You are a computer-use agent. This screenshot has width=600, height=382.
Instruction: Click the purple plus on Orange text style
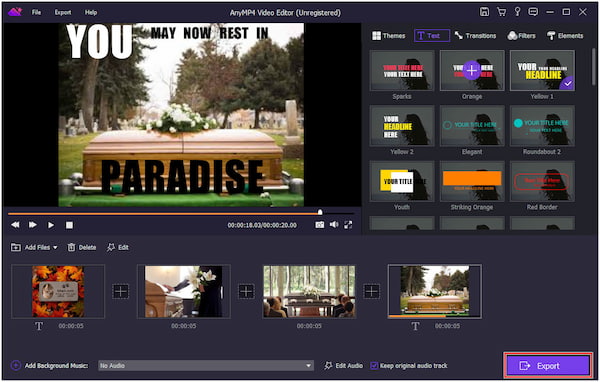point(472,70)
